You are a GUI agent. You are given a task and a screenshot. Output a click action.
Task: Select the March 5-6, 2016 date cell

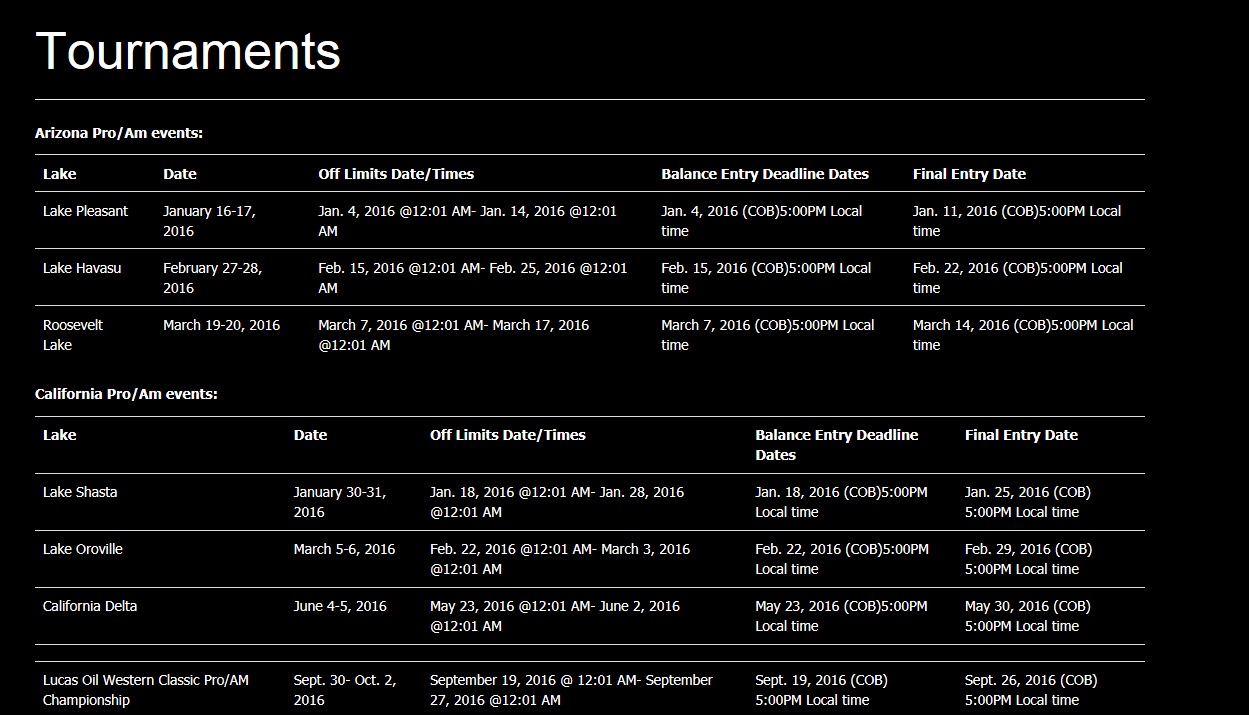[344, 549]
